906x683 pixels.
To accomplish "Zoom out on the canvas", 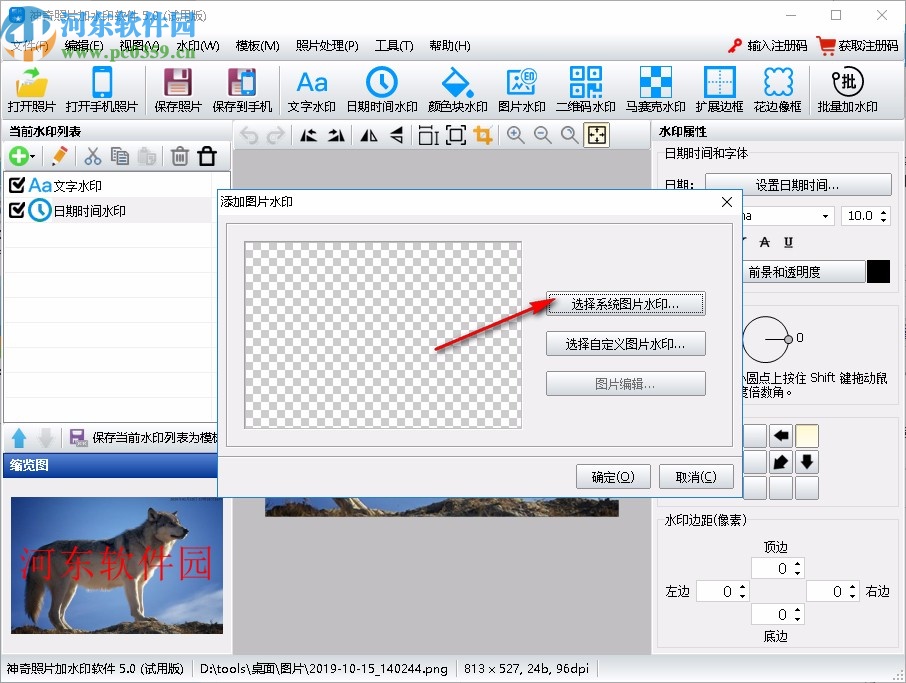I will [542, 135].
